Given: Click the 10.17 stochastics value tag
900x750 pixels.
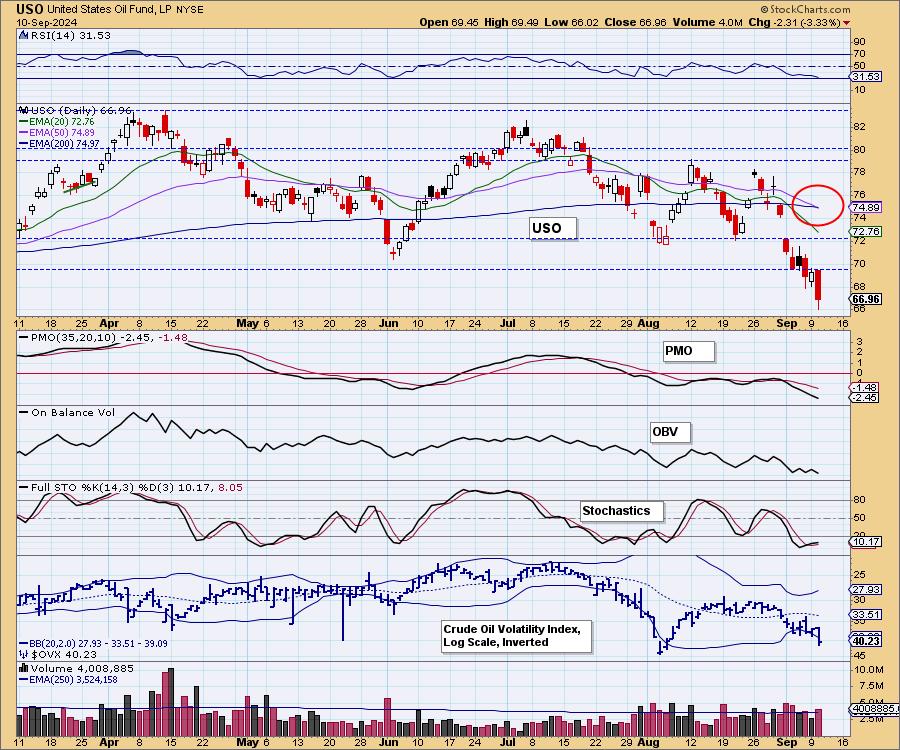Looking at the screenshot, I should [864, 542].
